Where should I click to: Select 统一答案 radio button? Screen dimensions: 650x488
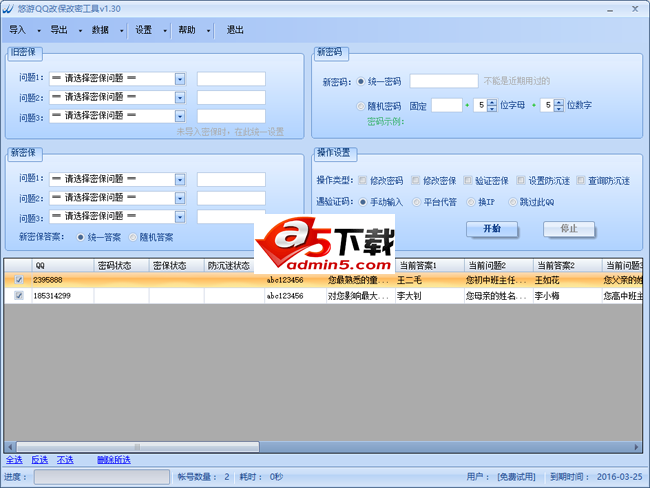pos(81,237)
